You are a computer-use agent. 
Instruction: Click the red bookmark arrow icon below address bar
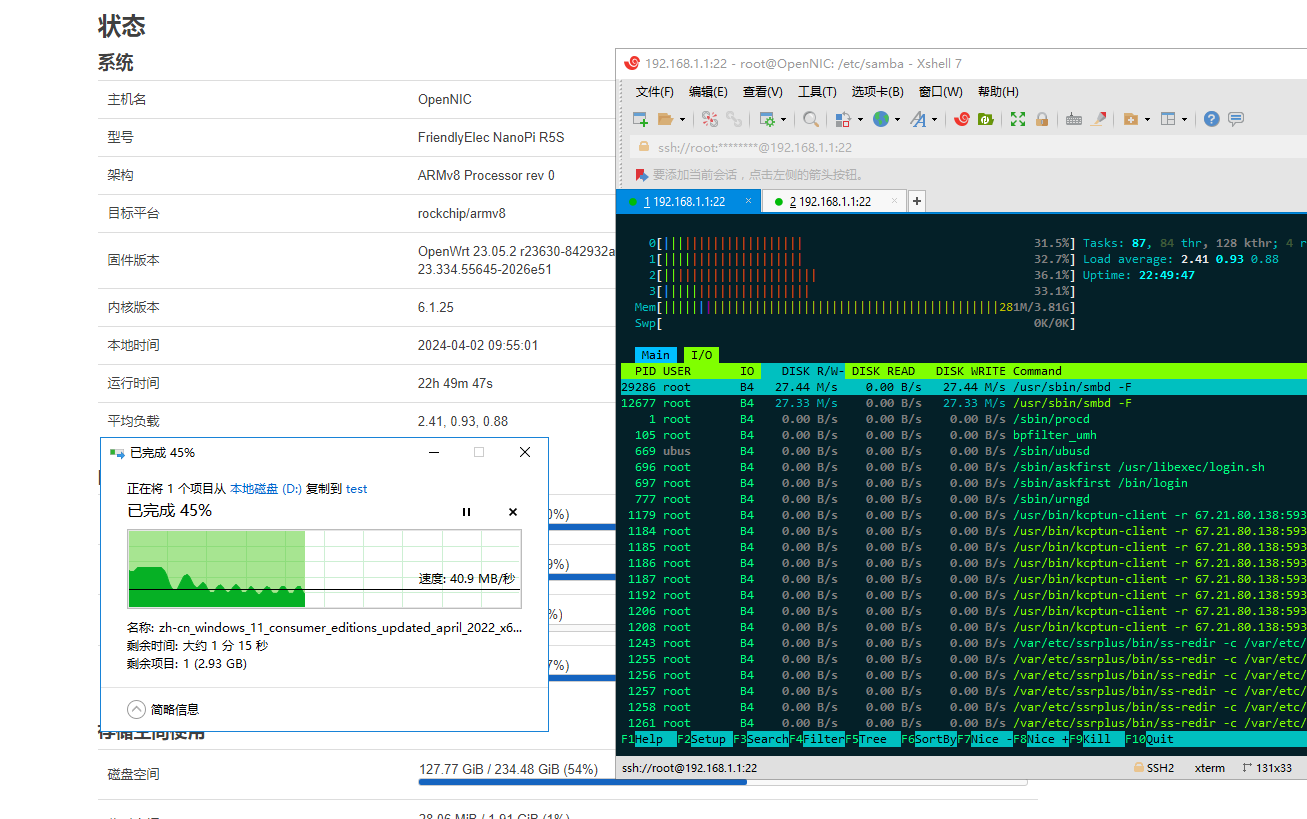tap(642, 175)
